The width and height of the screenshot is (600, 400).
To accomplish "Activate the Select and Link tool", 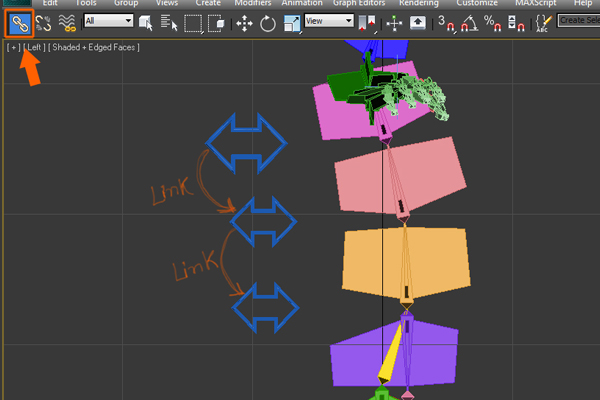I will [x=19, y=23].
